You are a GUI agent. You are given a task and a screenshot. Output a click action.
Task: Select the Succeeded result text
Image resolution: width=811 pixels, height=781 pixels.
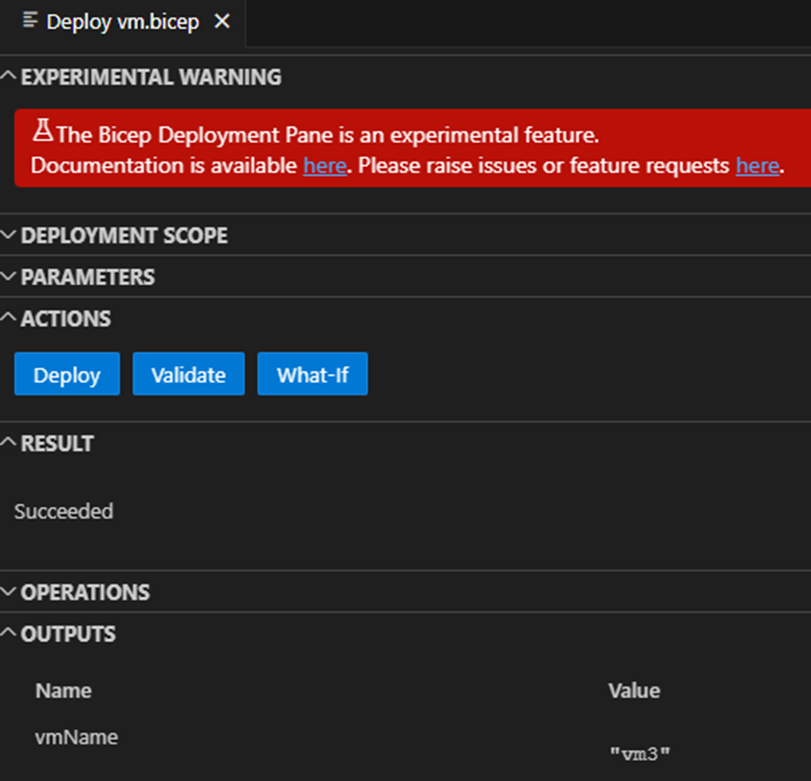(x=64, y=511)
